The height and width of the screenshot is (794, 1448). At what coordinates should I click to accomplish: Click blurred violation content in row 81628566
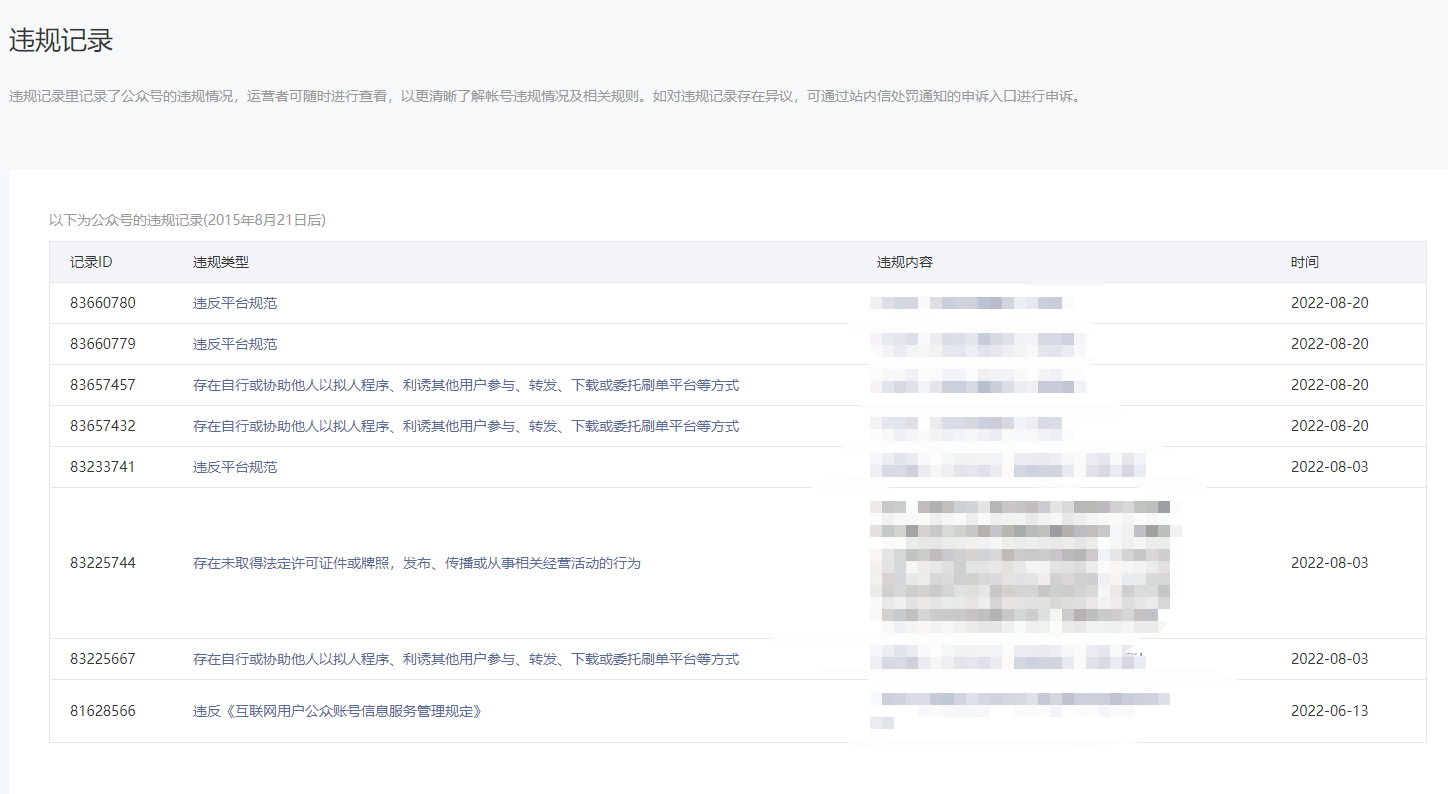coord(1020,711)
